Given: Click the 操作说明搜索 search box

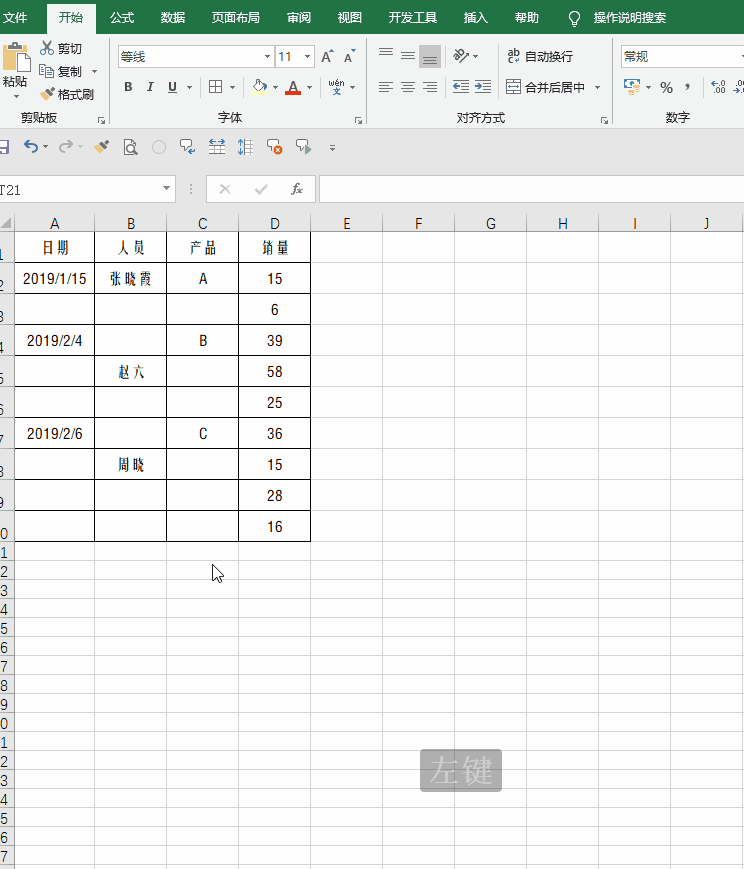Looking at the screenshot, I should 630,18.
